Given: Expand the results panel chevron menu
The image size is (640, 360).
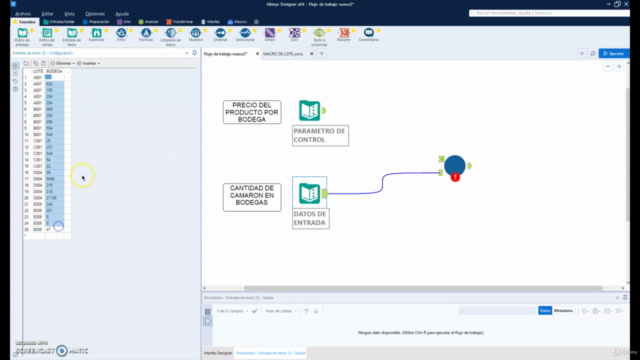Looking at the screenshot, I should 617,298.
